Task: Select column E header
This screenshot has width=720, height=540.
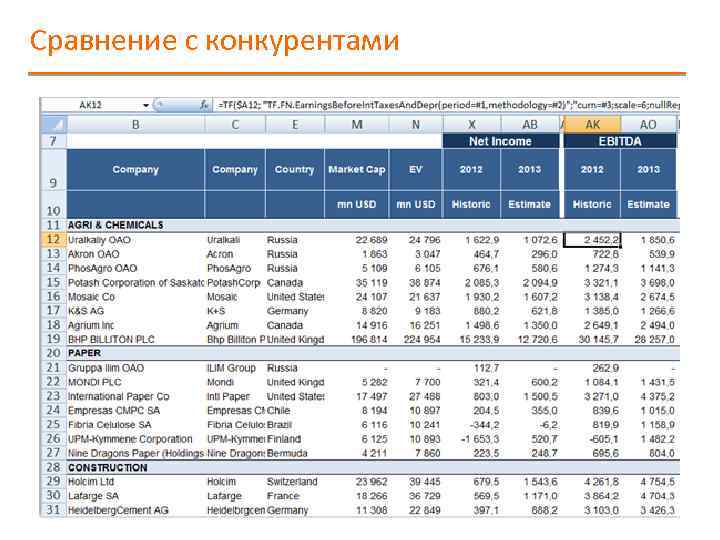Action: [x=295, y=124]
